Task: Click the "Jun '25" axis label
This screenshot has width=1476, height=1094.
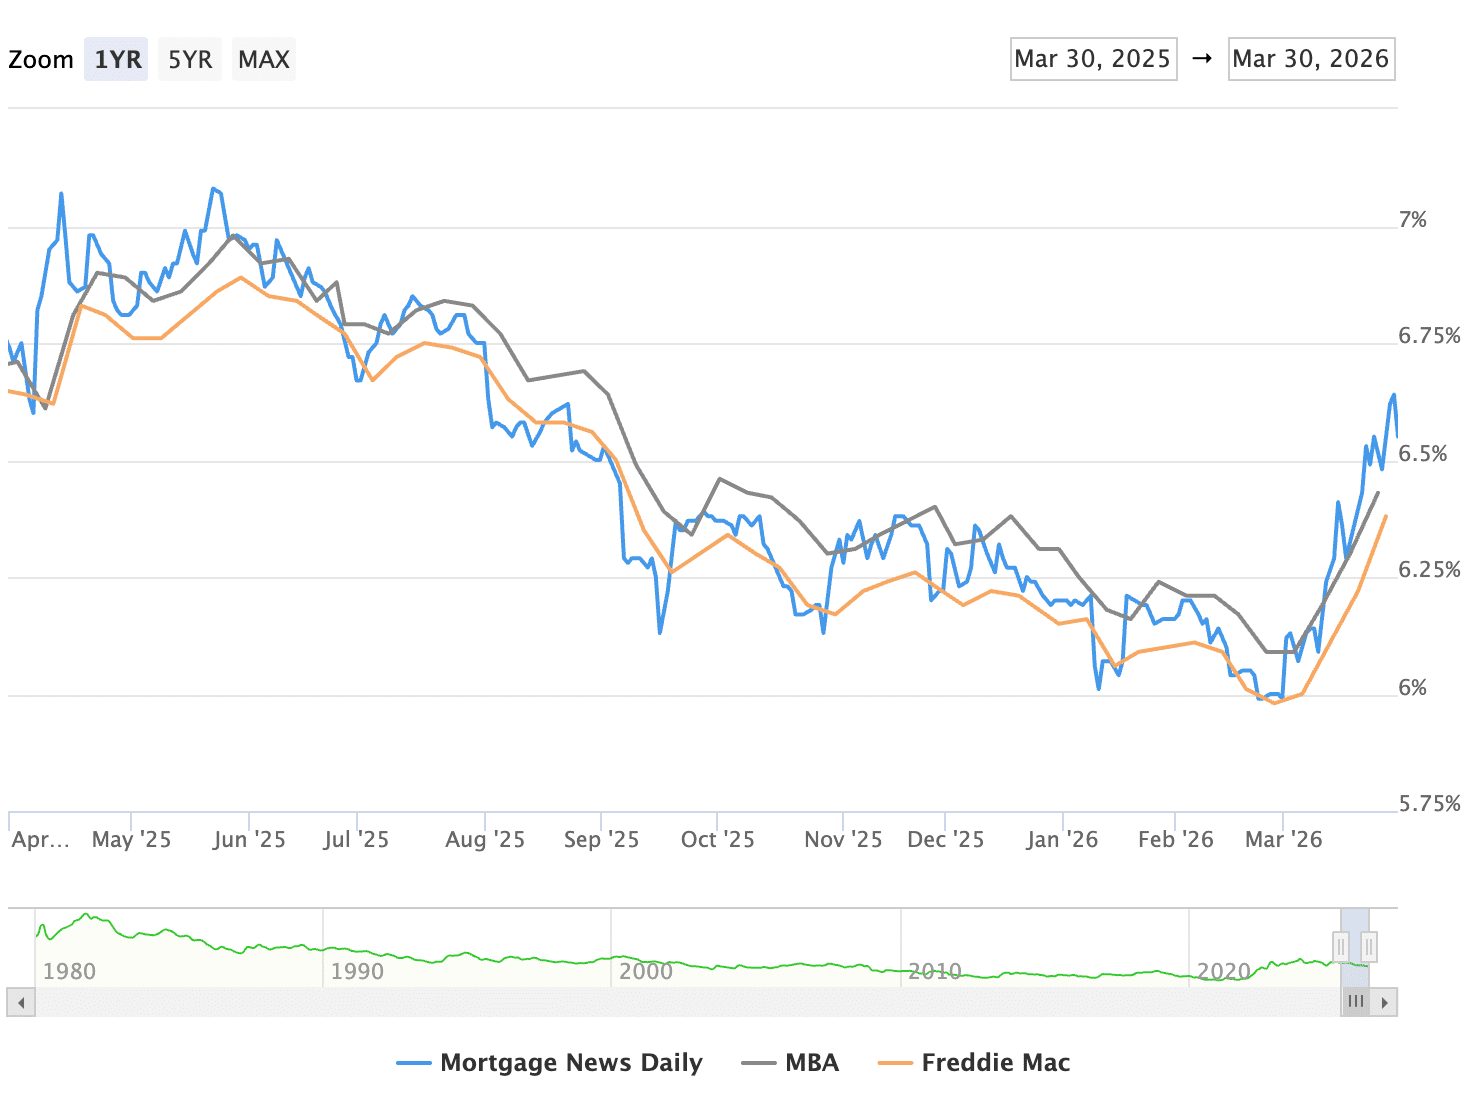Action: (249, 839)
